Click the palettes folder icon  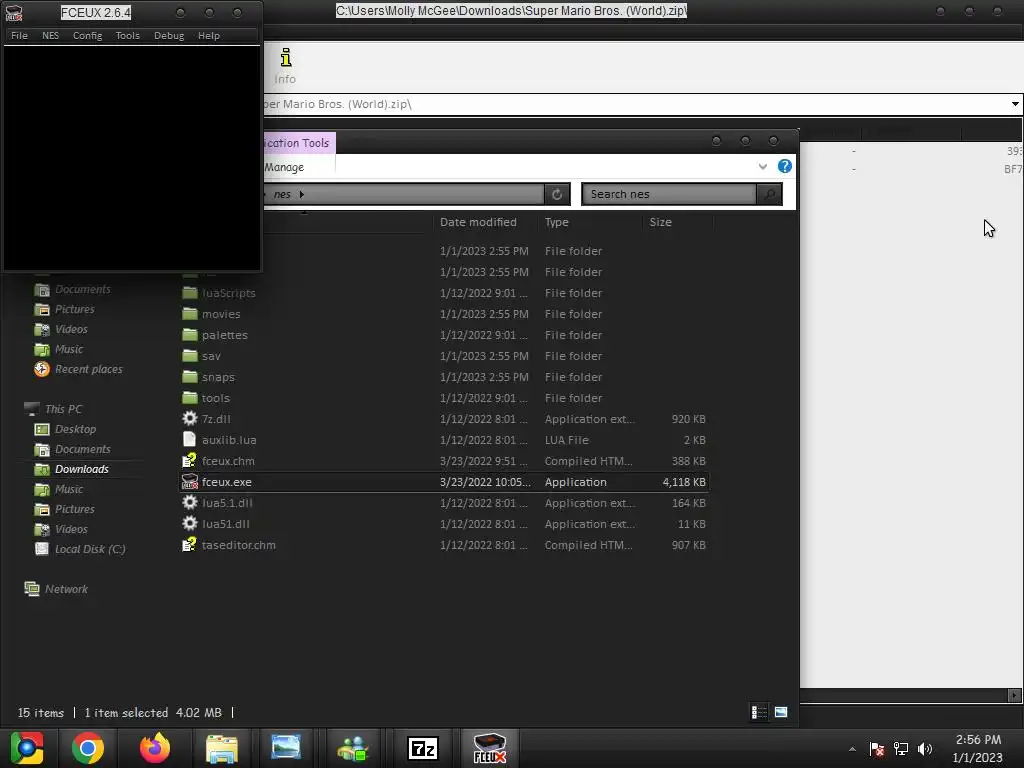(x=189, y=335)
